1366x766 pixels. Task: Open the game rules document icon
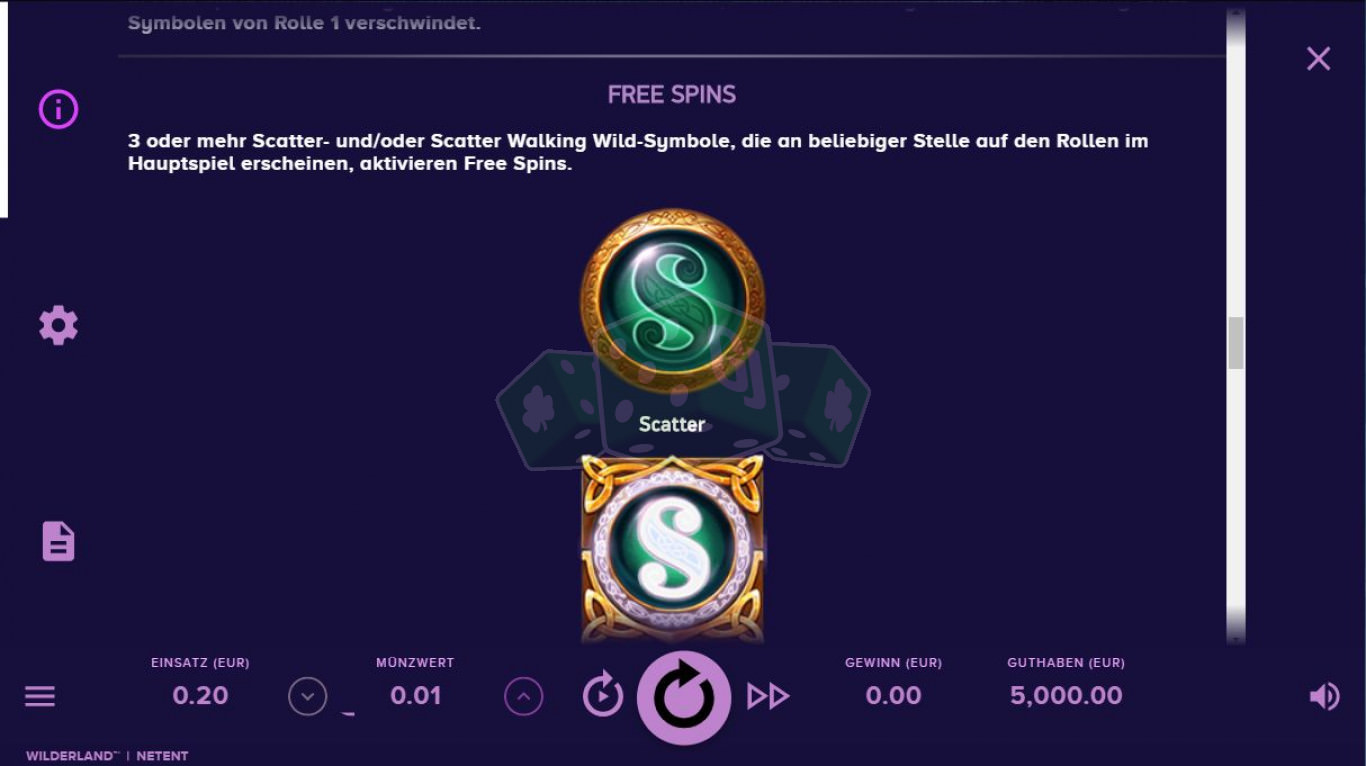58,541
